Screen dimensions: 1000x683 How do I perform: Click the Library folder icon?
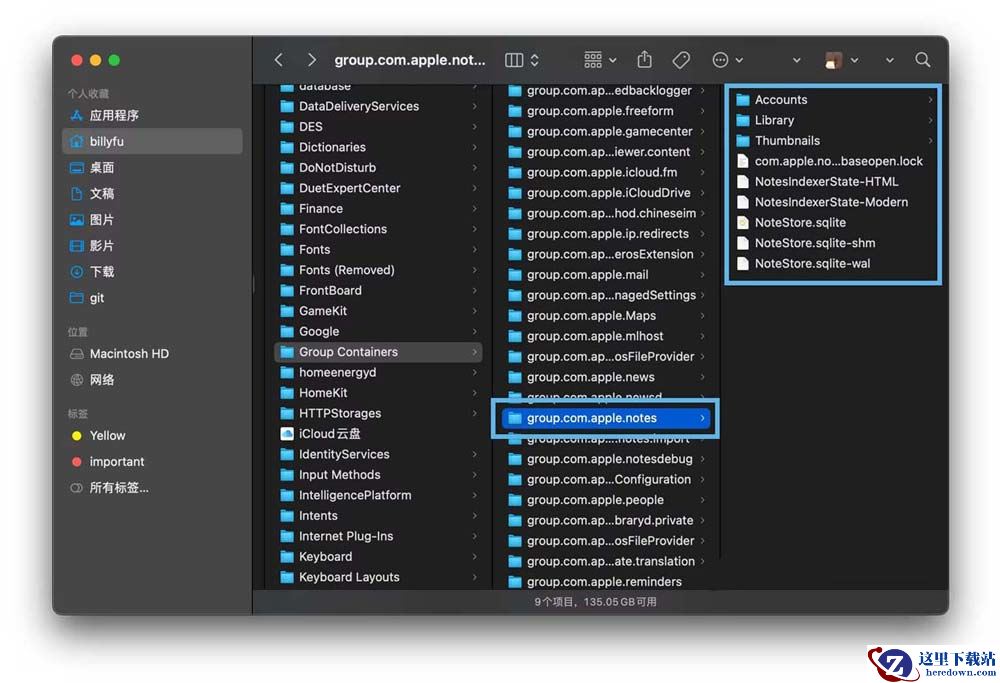(742, 121)
